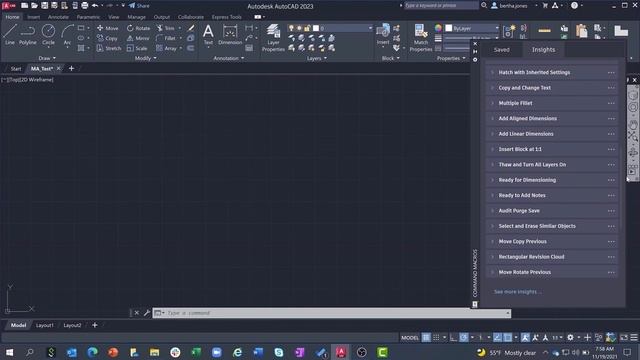Toggle annotation visibility in status bar
640x360 pixels.
pos(525,338)
